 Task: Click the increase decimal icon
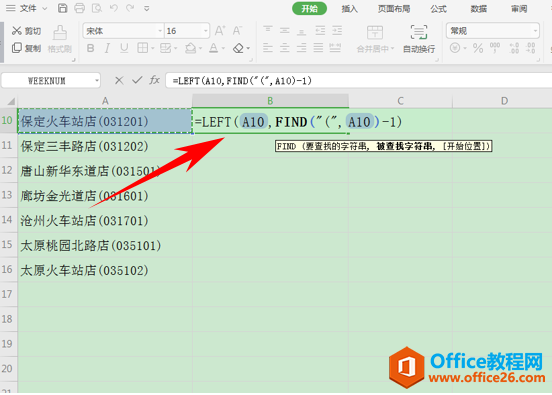(514, 48)
